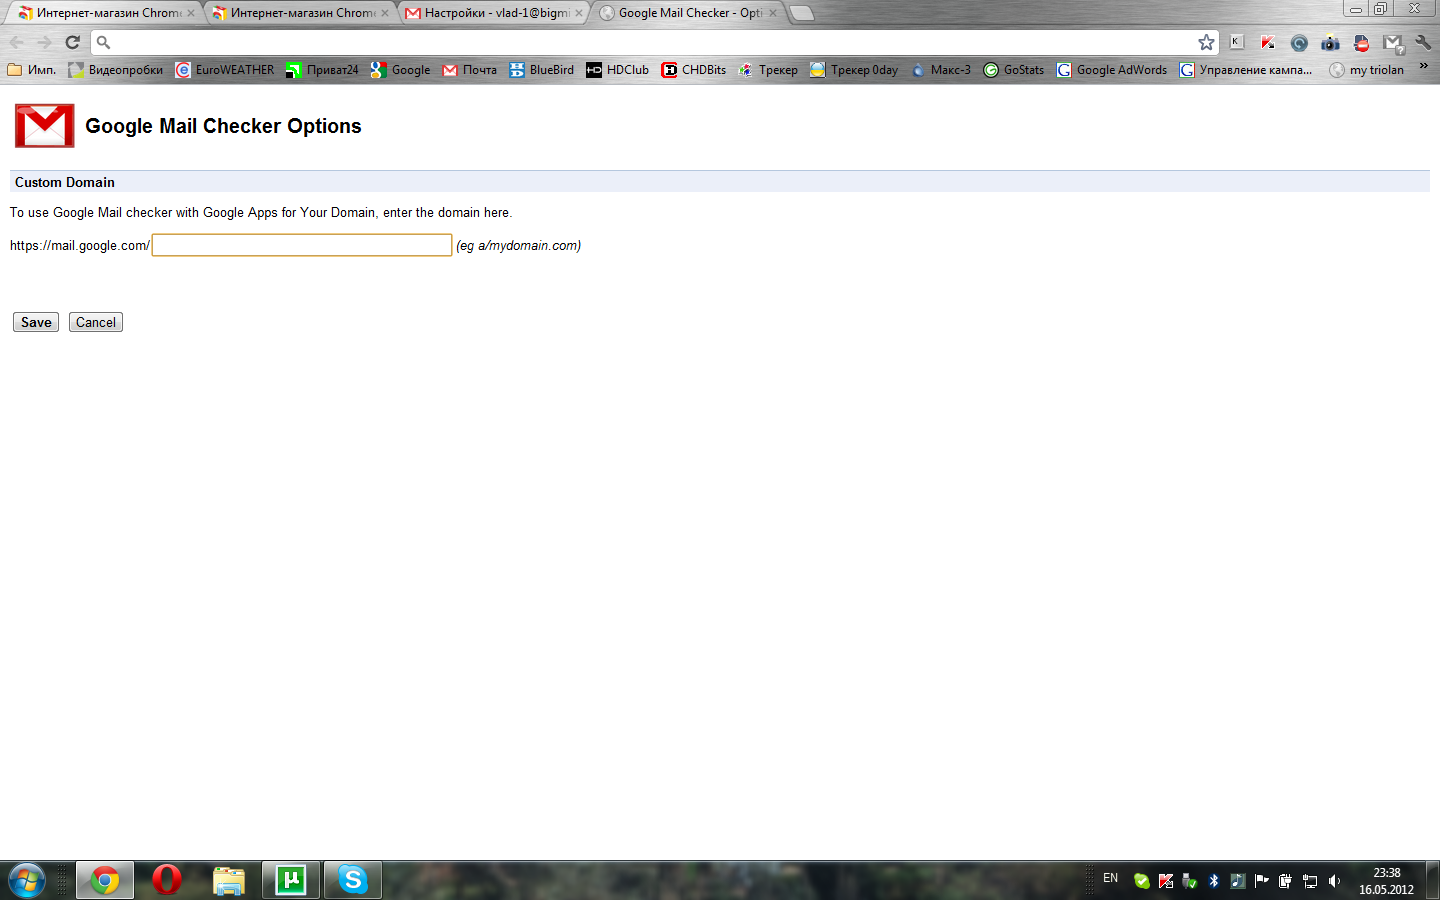Open uTorrent from the taskbar
The image size is (1440, 900).
coord(291,880)
